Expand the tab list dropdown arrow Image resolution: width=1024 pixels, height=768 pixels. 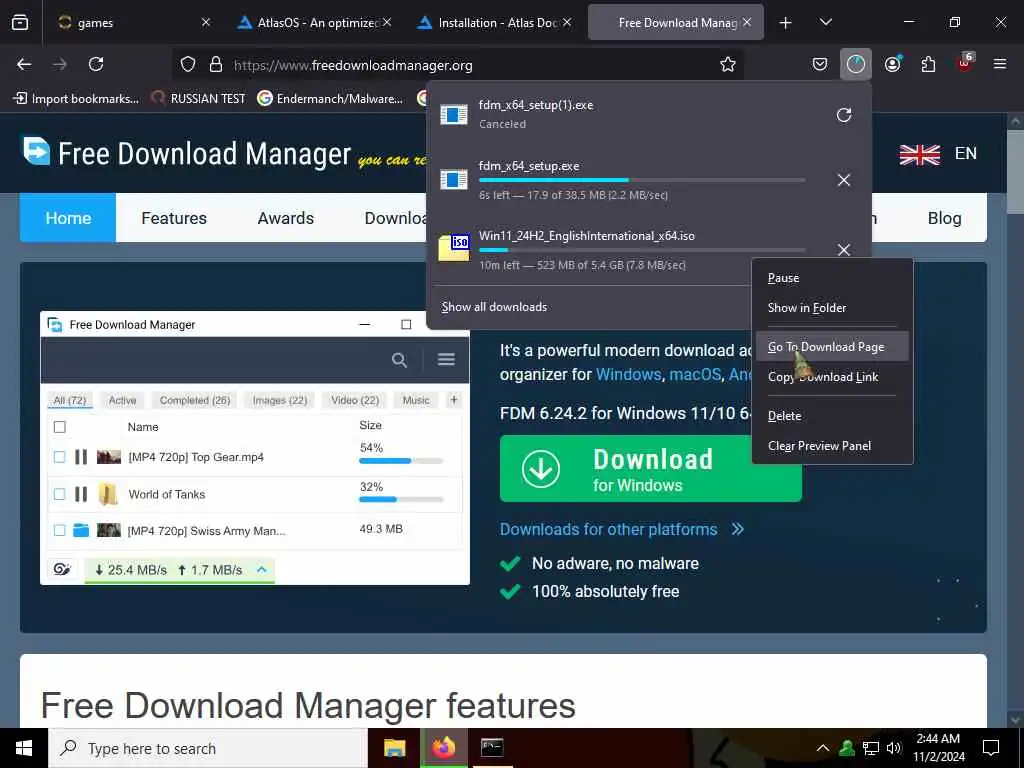(x=825, y=22)
